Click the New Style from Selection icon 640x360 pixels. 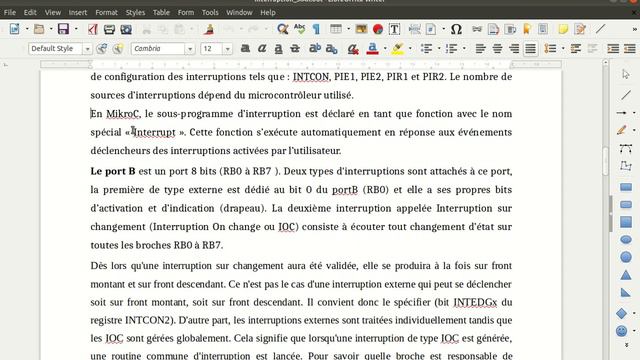[118, 49]
